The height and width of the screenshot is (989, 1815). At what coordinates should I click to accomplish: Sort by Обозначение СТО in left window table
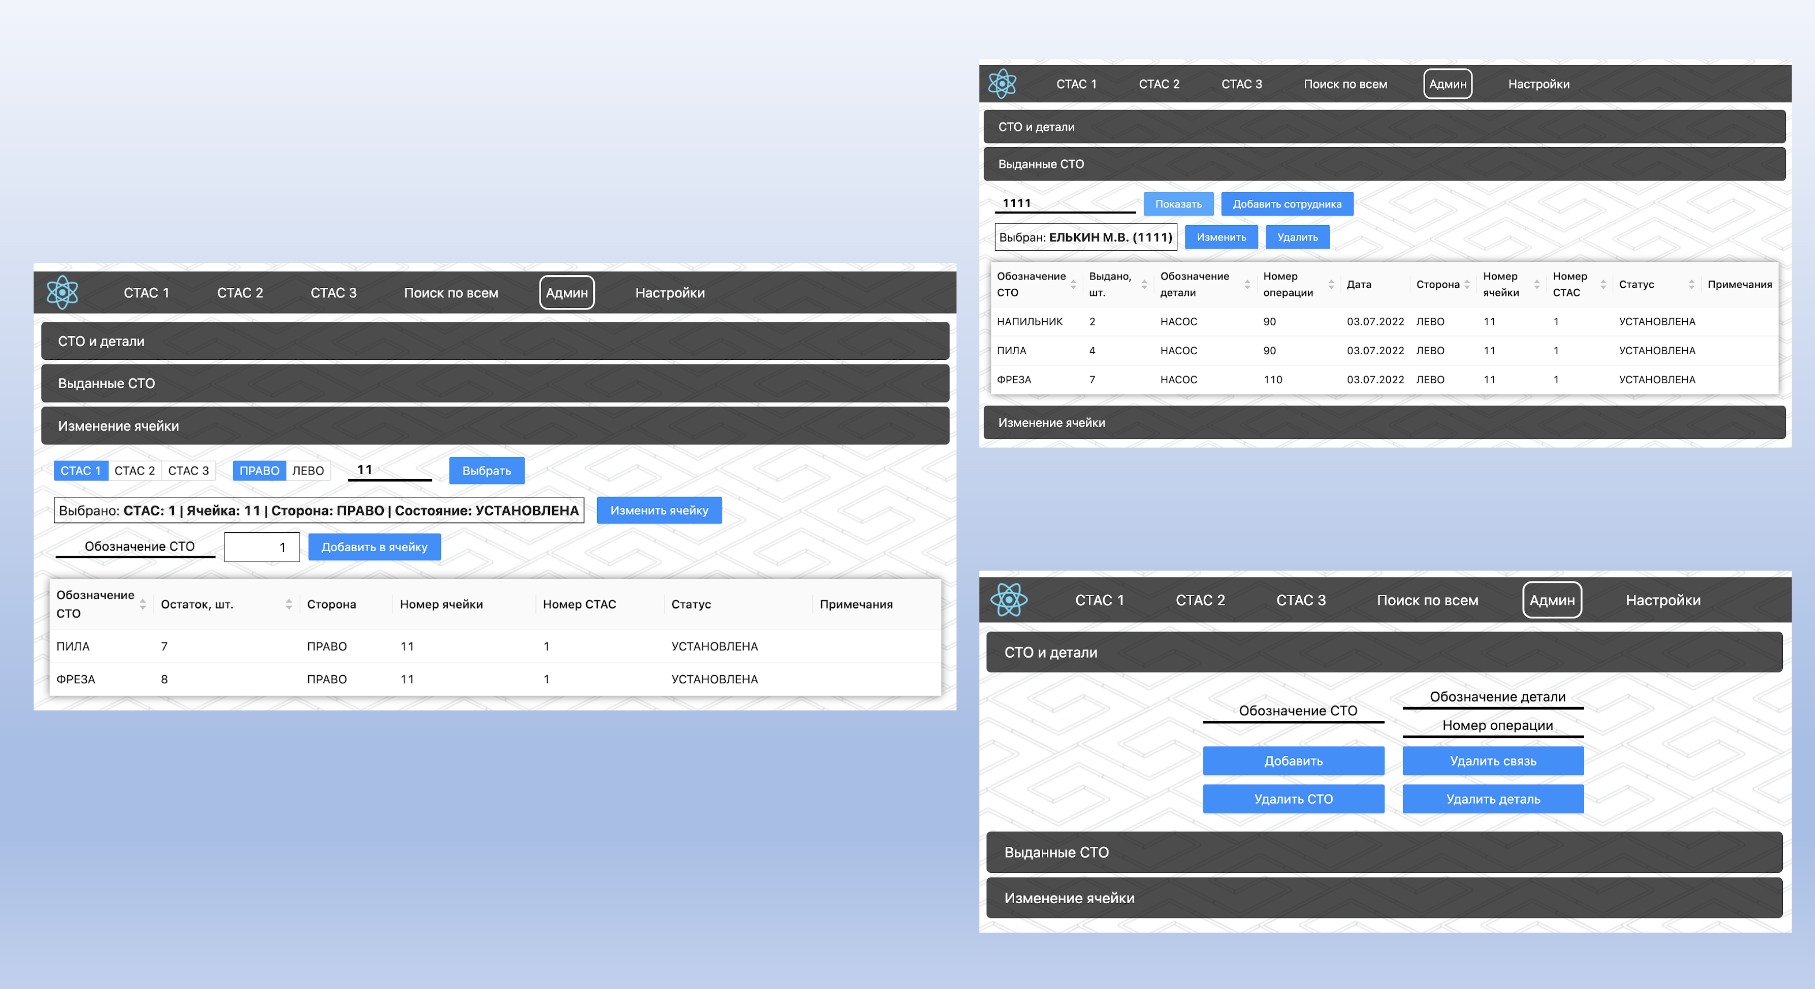(143, 604)
